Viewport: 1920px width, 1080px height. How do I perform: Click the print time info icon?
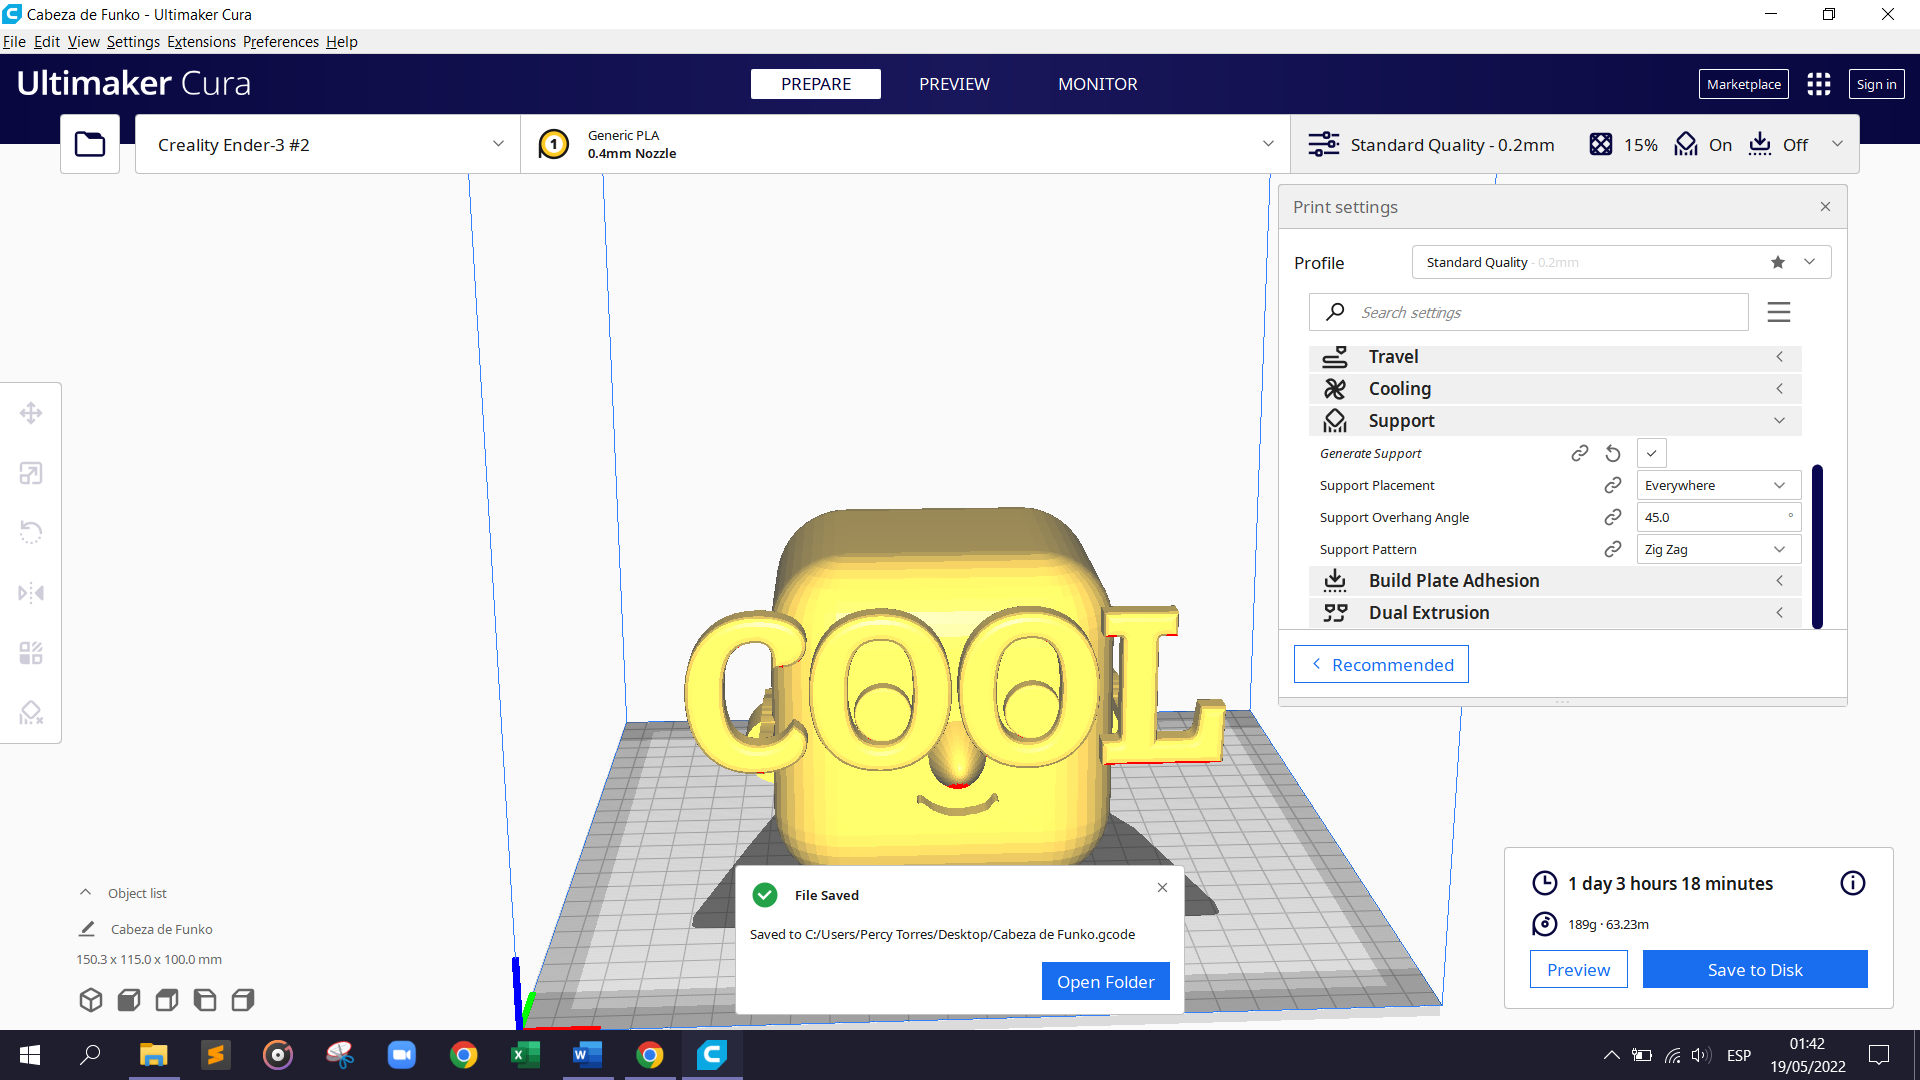point(1852,883)
